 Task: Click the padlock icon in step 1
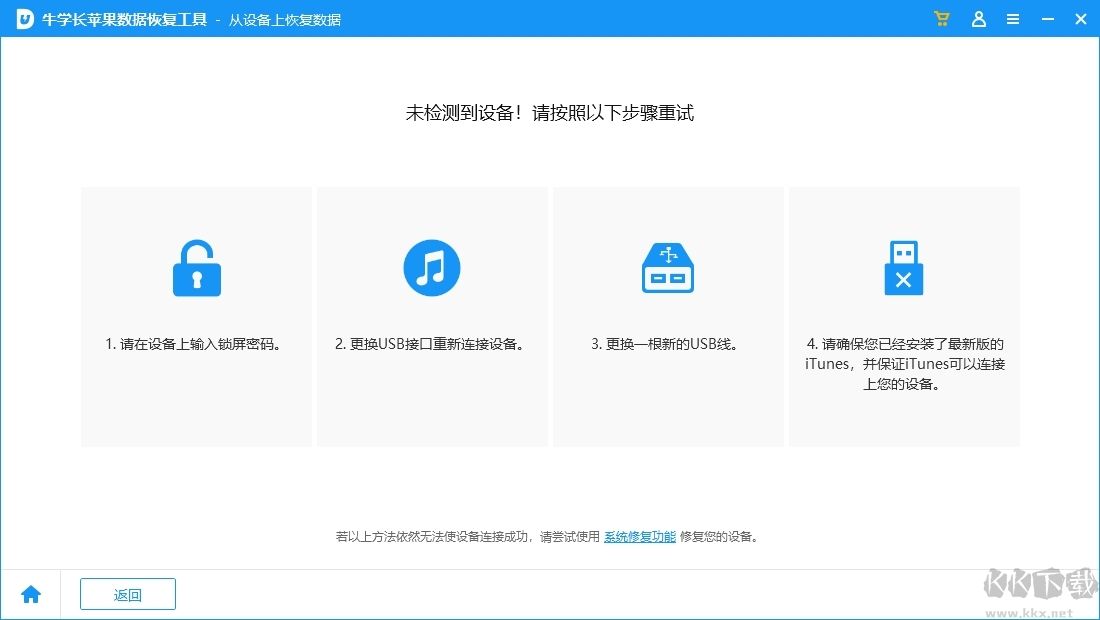[196, 266]
